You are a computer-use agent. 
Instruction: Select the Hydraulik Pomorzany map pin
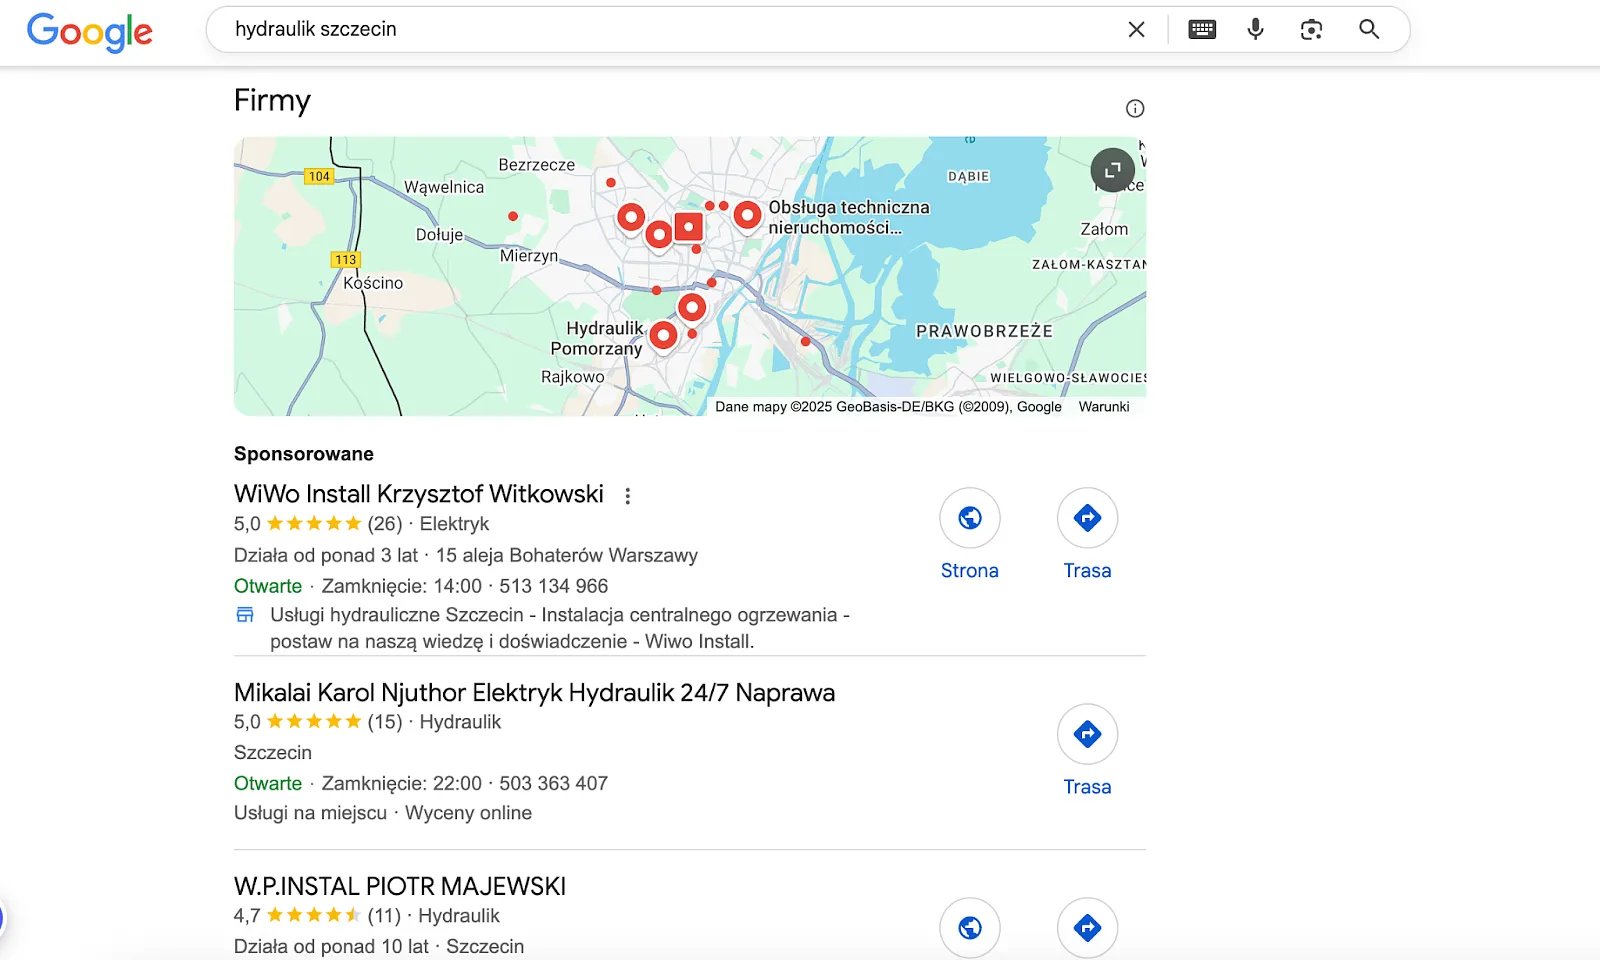coord(663,336)
